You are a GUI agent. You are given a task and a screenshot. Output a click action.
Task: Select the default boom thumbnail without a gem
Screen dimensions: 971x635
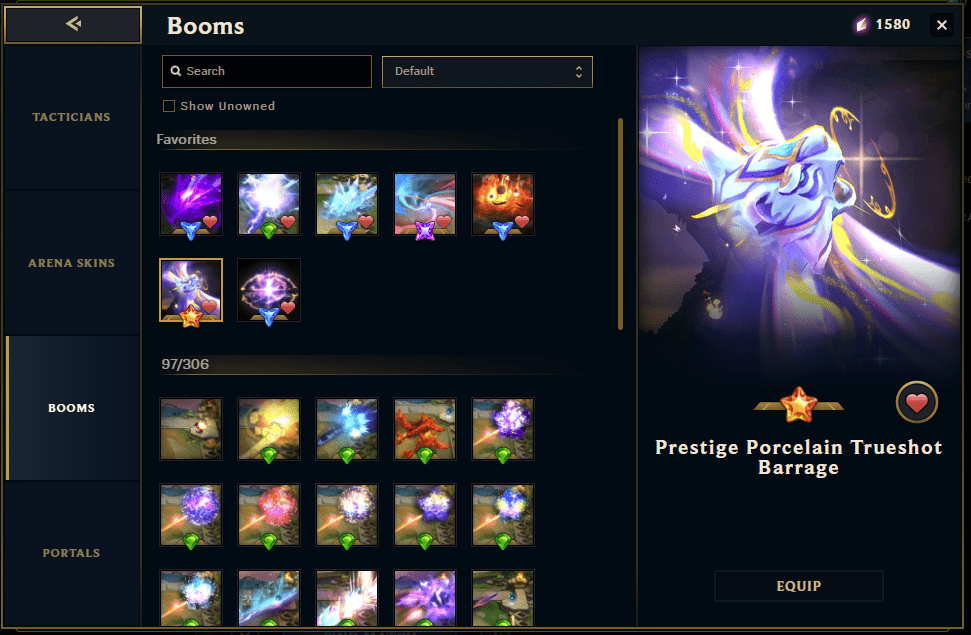(x=191, y=429)
